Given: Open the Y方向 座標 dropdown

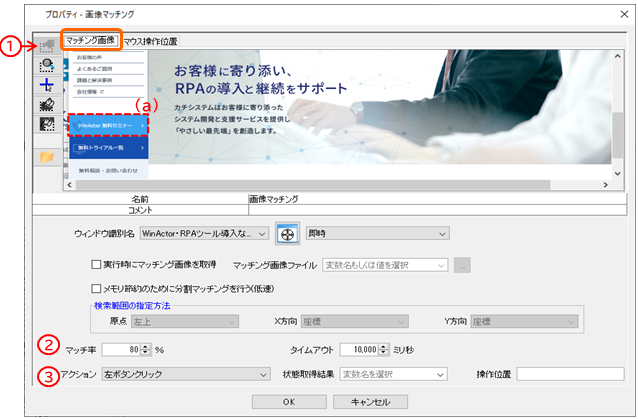Looking at the screenshot, I should pos(524,322).
